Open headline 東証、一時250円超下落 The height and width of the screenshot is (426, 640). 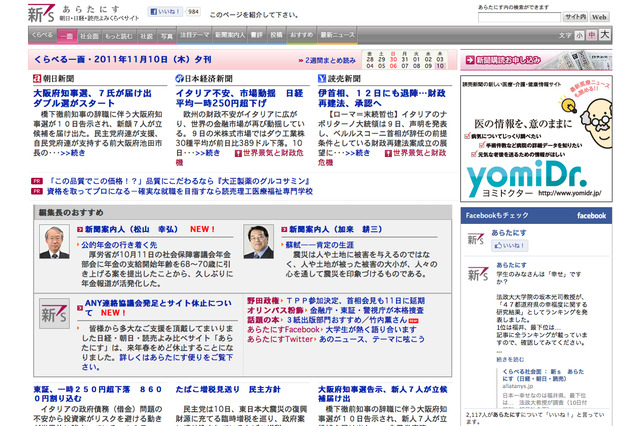[98, 394]
